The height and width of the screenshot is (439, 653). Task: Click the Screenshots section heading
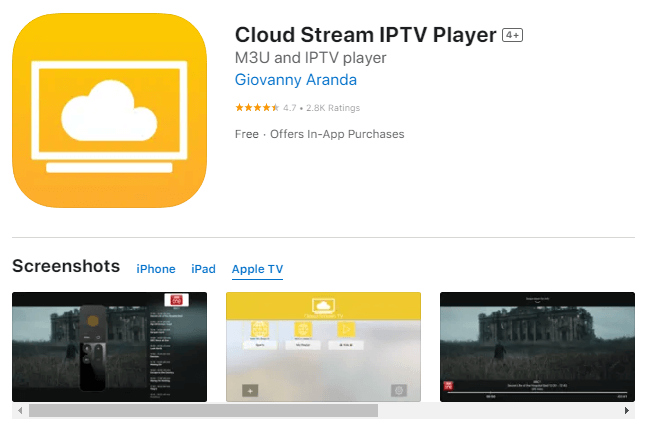(x=66, y=266)
